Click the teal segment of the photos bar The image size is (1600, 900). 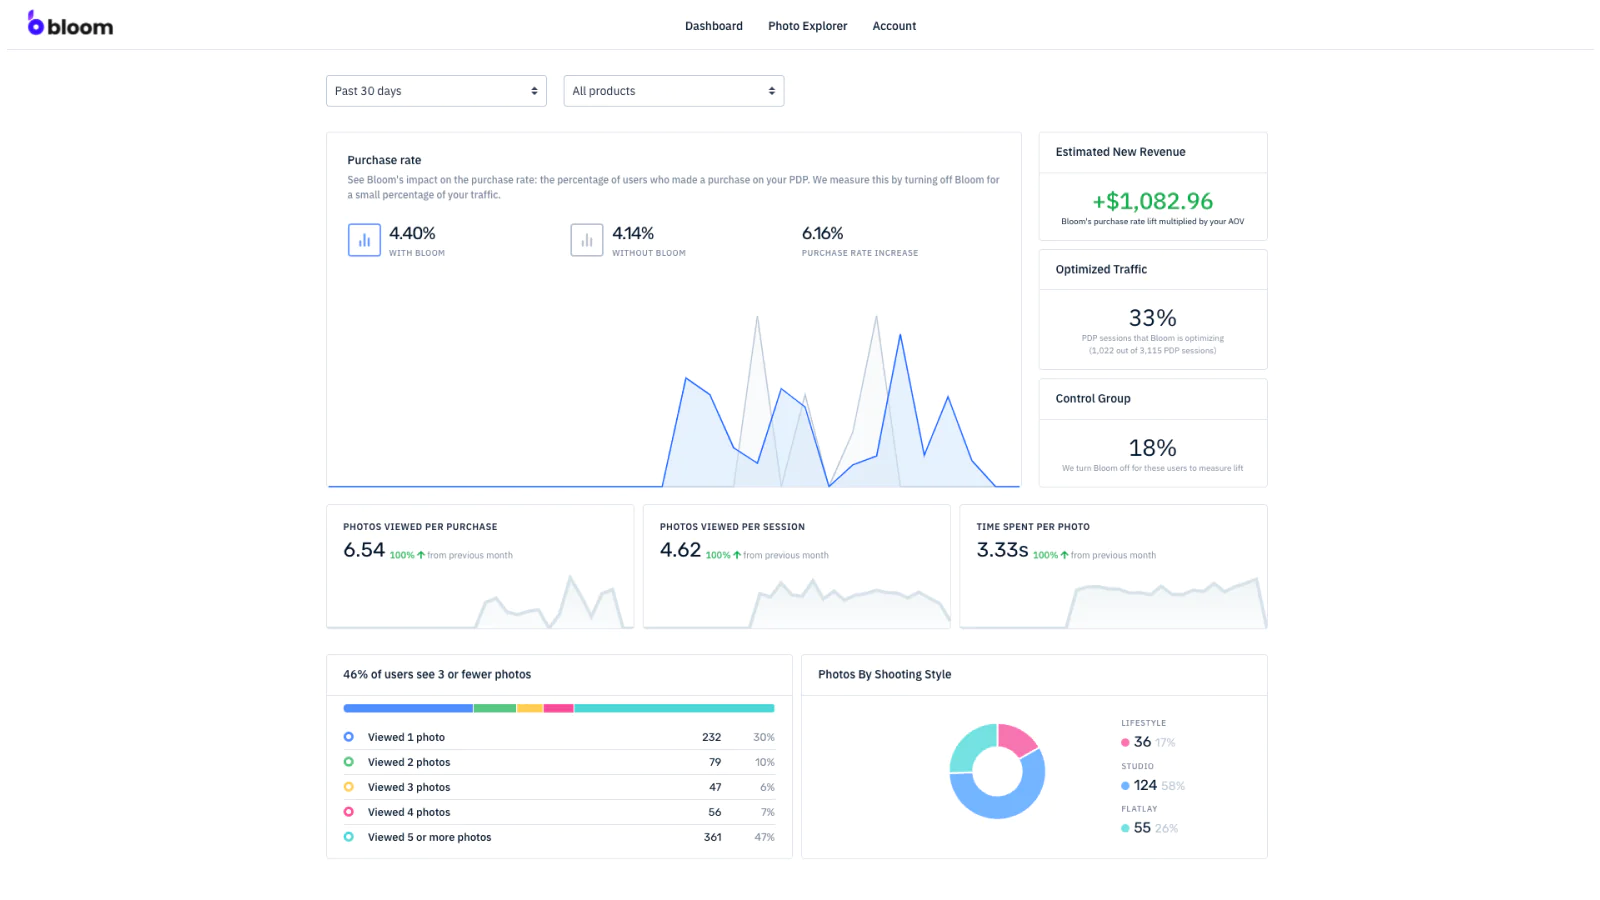[x=674, y=708]
